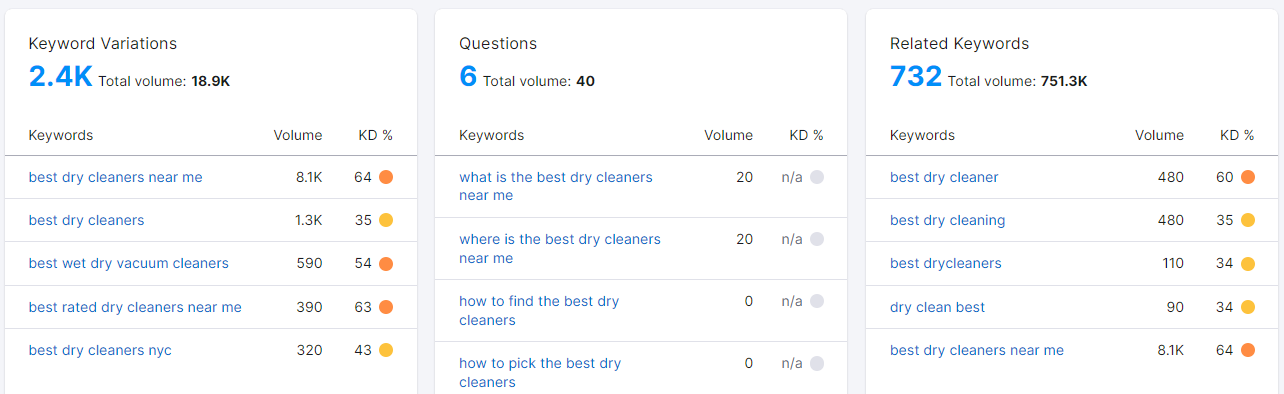Select the 'best drycleaners' related keyword
The width and height of the screenshot is (1284, 394).
coord(946,264)
